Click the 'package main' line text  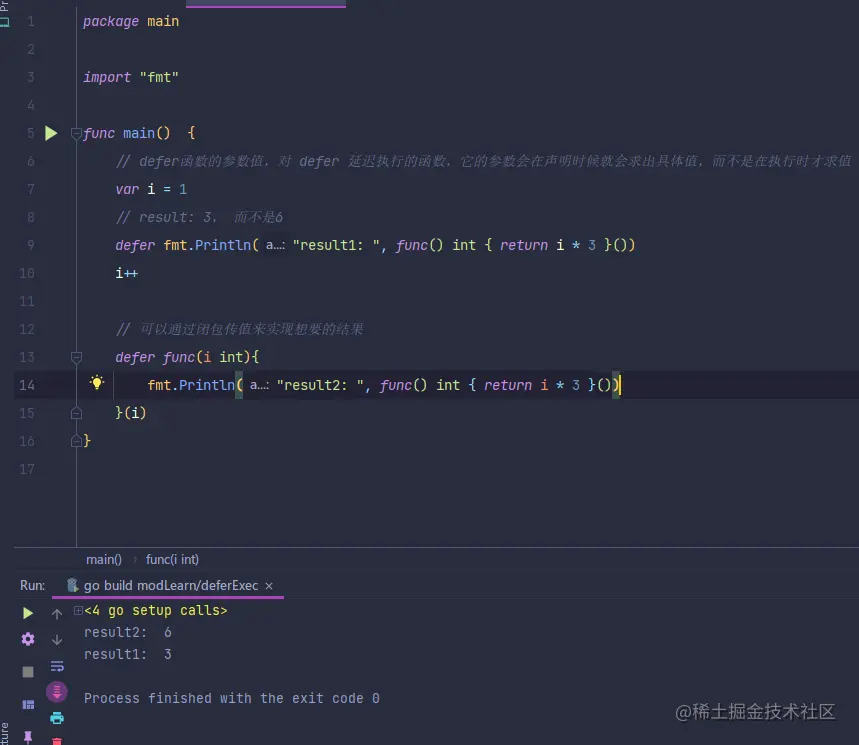131,21
